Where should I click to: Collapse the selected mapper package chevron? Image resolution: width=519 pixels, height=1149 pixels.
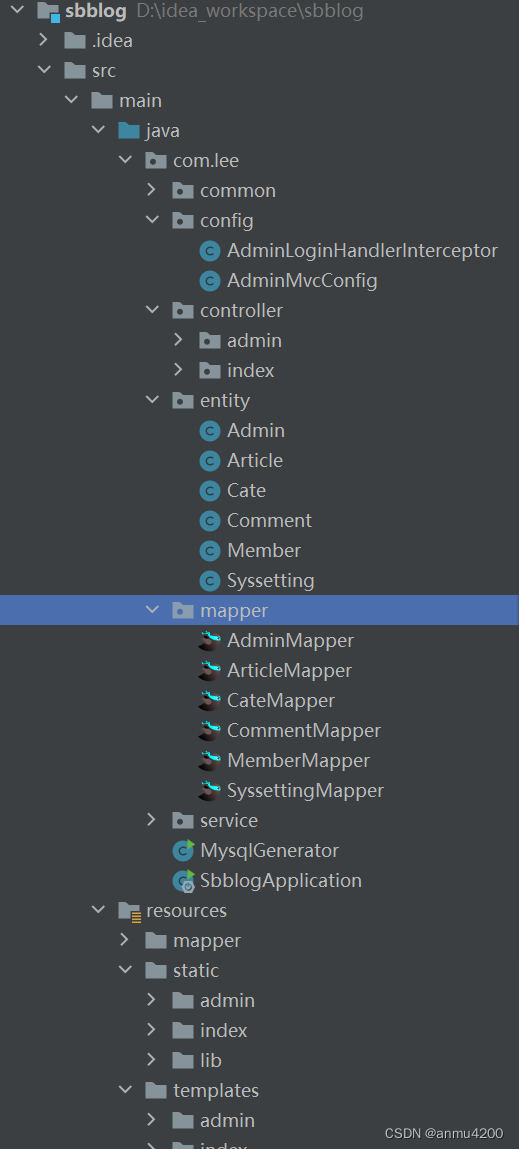click(x=152, y=610)
